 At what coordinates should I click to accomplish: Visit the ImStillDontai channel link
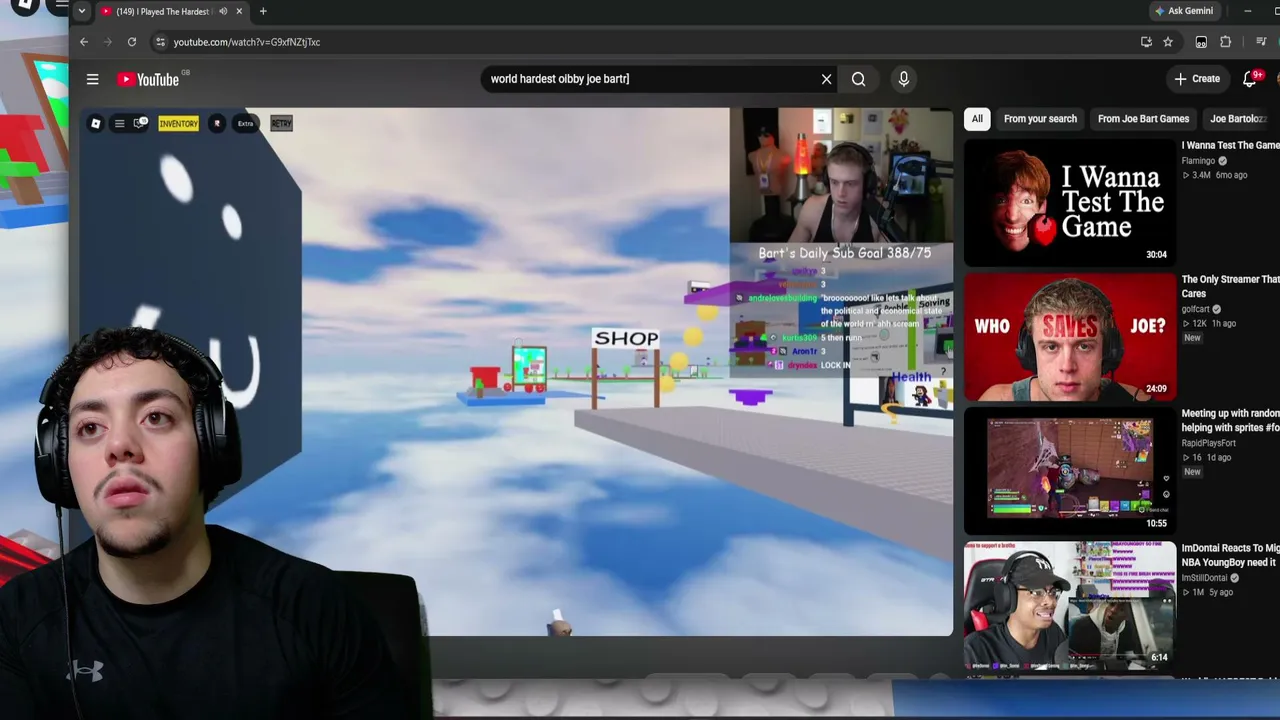click(1206, 578)
